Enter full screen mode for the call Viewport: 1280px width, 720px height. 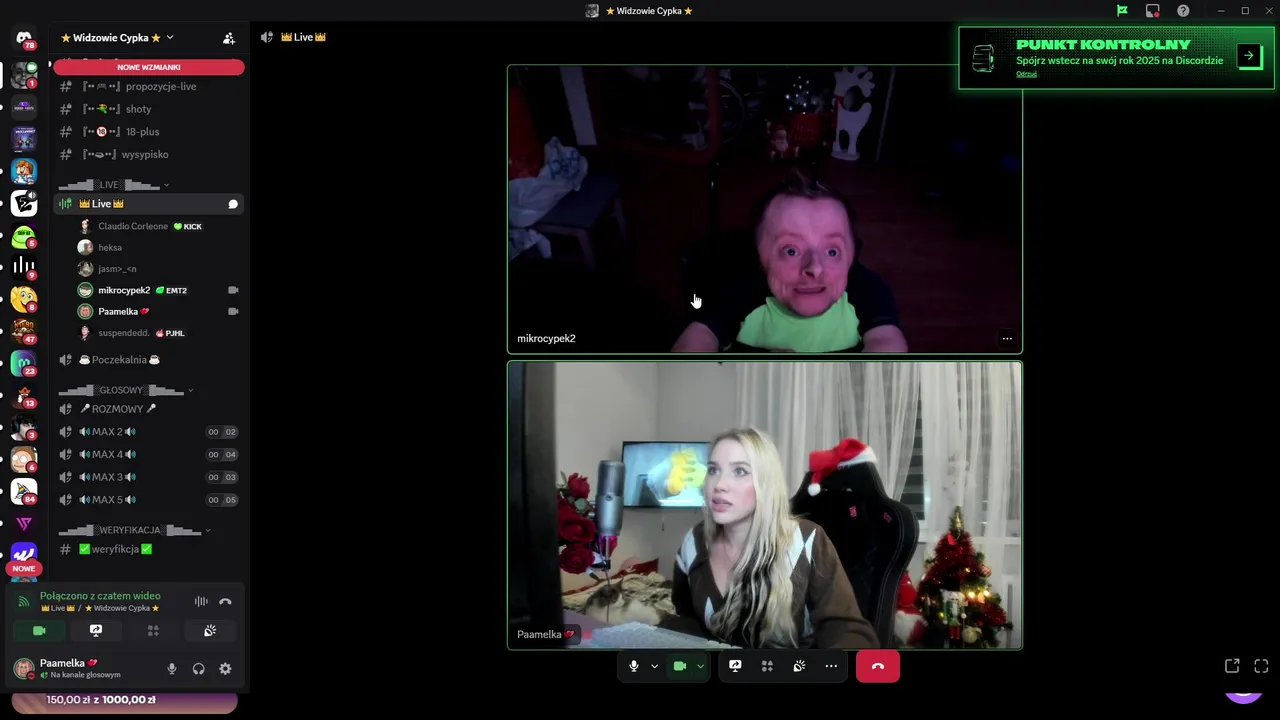[x=1261, y=666]
